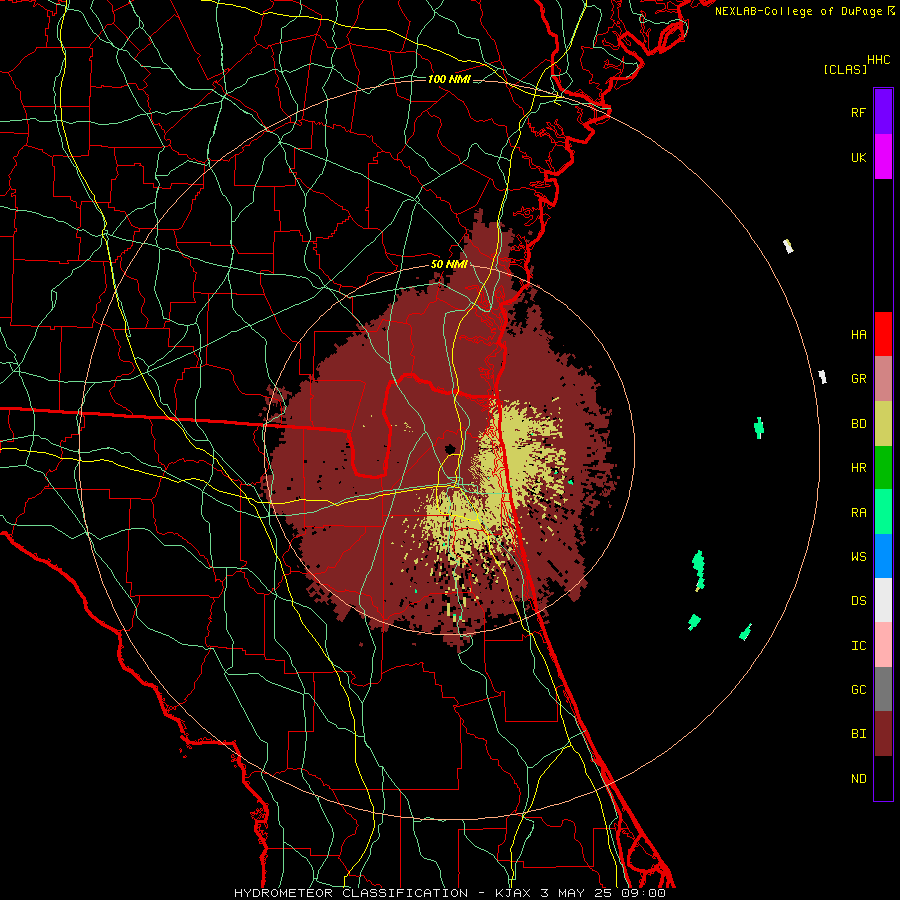Click the UK magenta legend swatch
The width and height of the screenshot is (900, 900).
pyautogui.click(x=883, y=157)
